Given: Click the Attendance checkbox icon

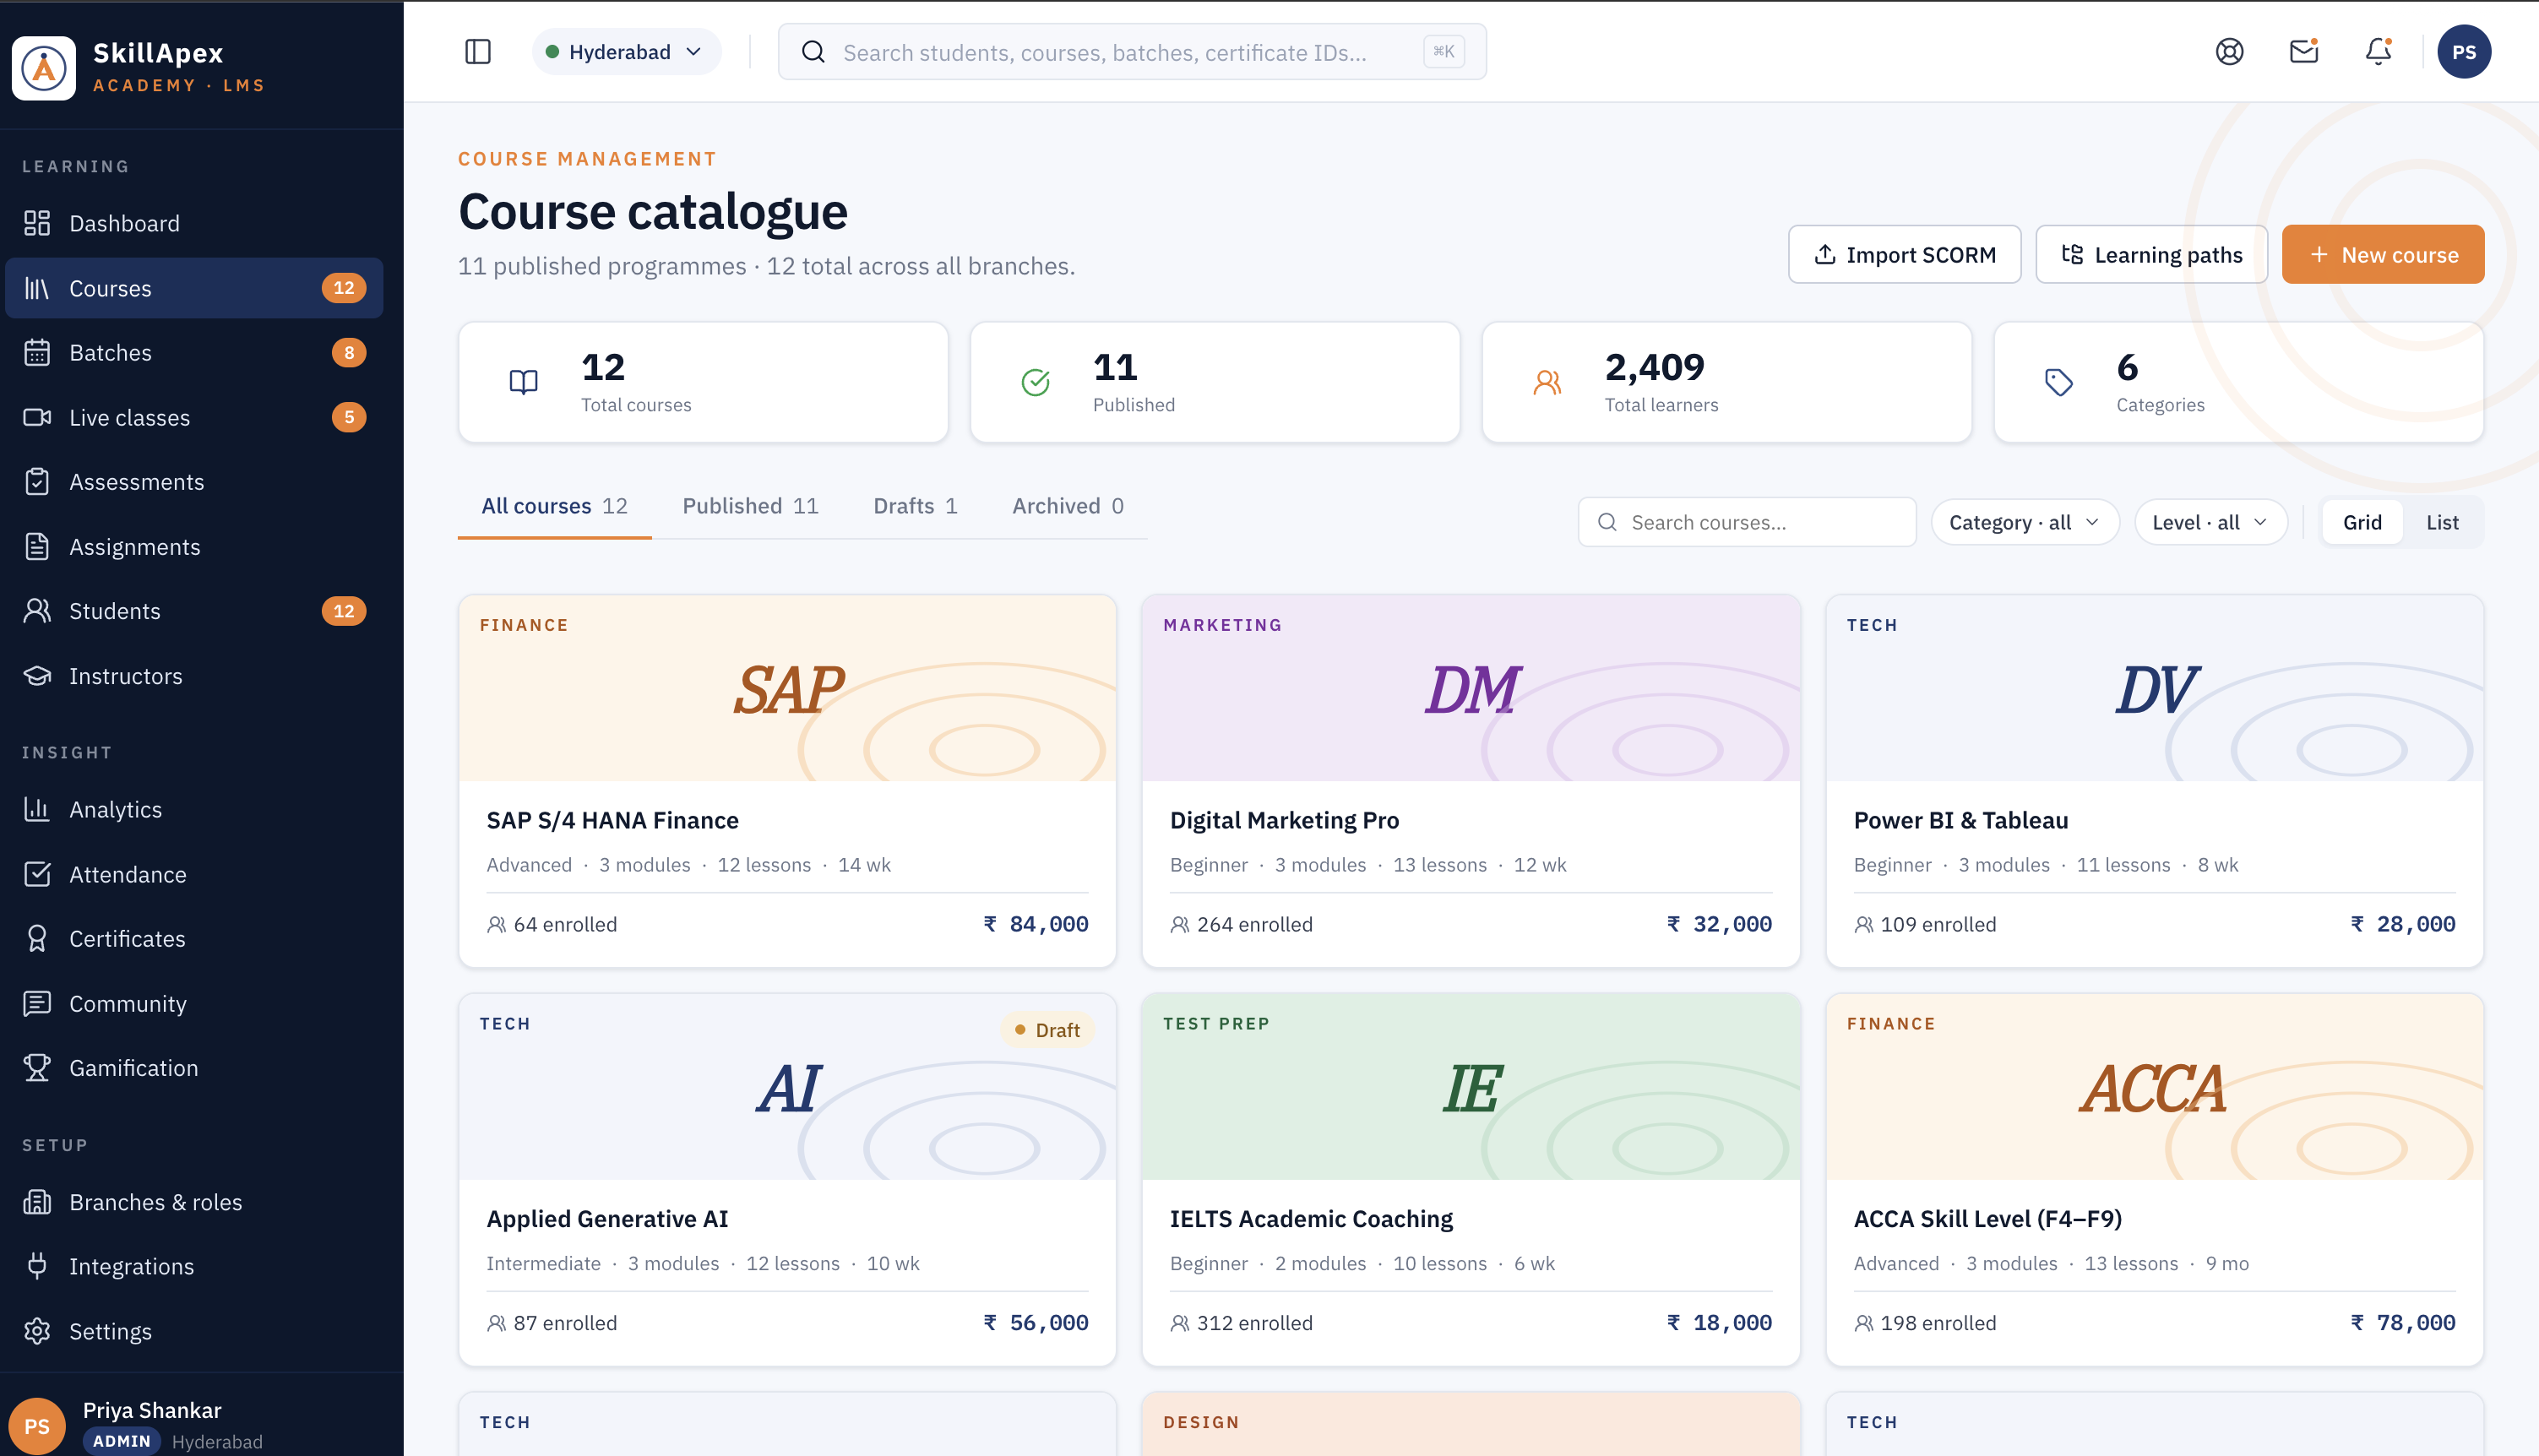Looking at the screenshot, I should pos(37,874).
